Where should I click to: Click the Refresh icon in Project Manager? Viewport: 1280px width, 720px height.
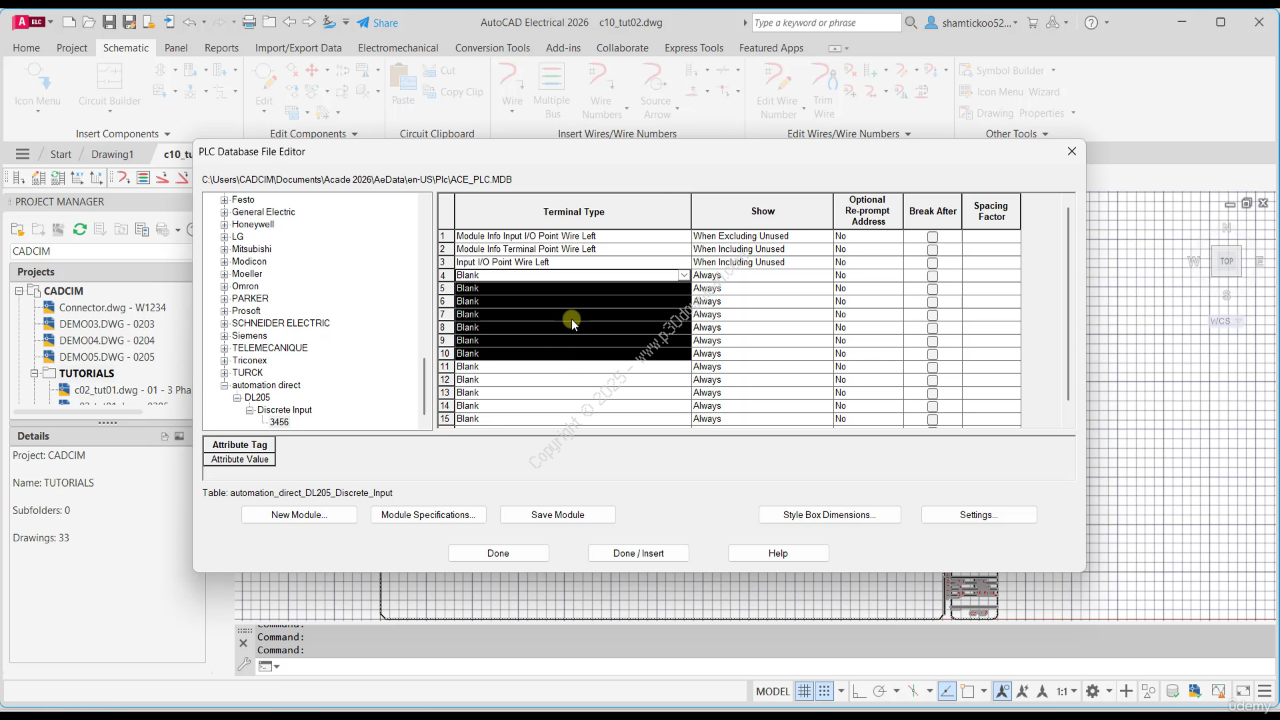[x=80, y=229]
